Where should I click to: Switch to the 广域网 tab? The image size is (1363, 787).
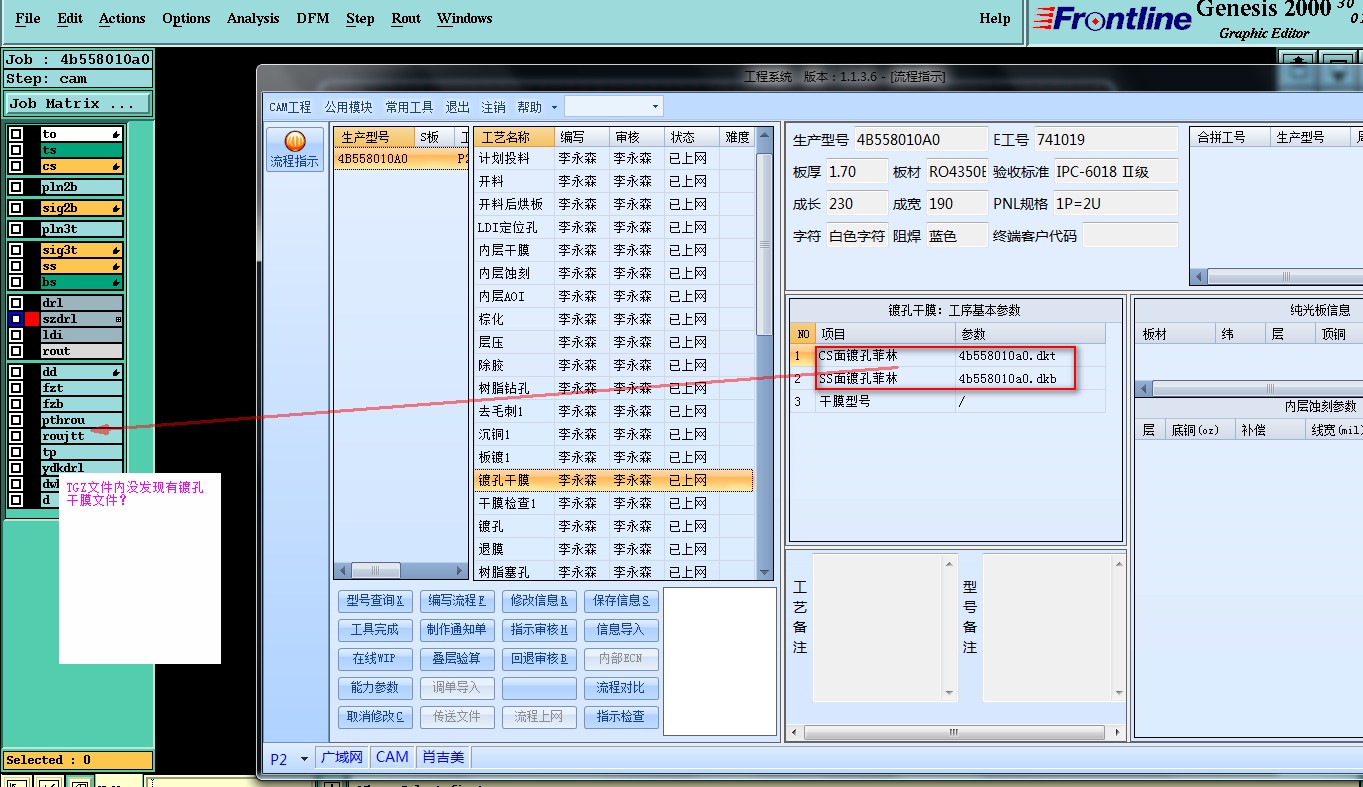[342, 757]
